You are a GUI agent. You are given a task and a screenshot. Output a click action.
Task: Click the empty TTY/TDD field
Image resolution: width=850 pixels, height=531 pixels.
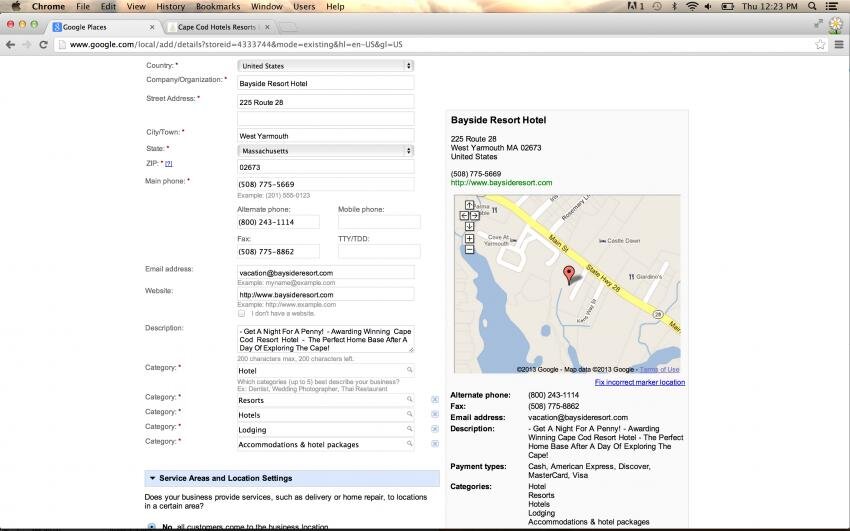[x=379, y=251]
